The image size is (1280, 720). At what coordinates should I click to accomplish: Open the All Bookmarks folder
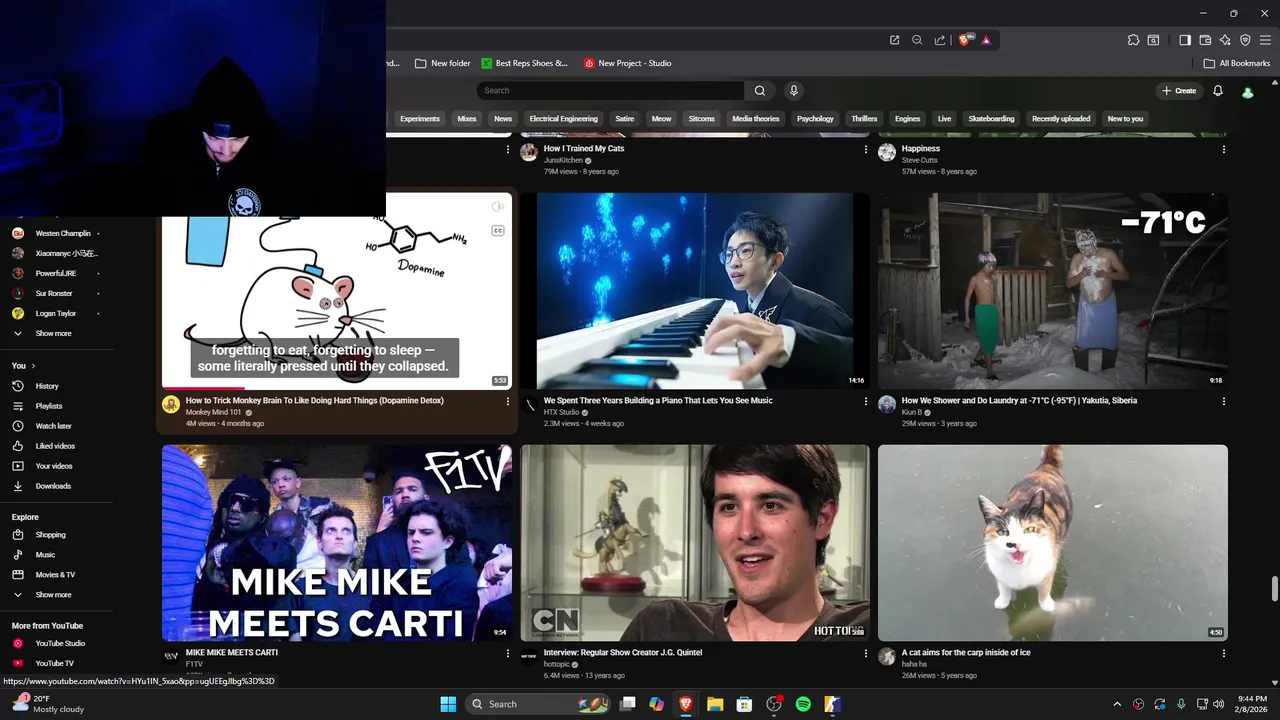1237,63
